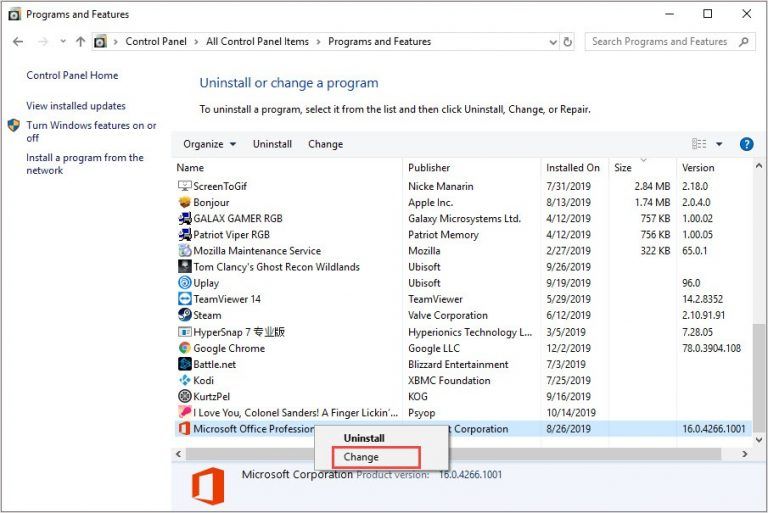This screenshot has width=768, height=513.
Task: Click the Google Chrome icon
Action: tap(184, 348)
